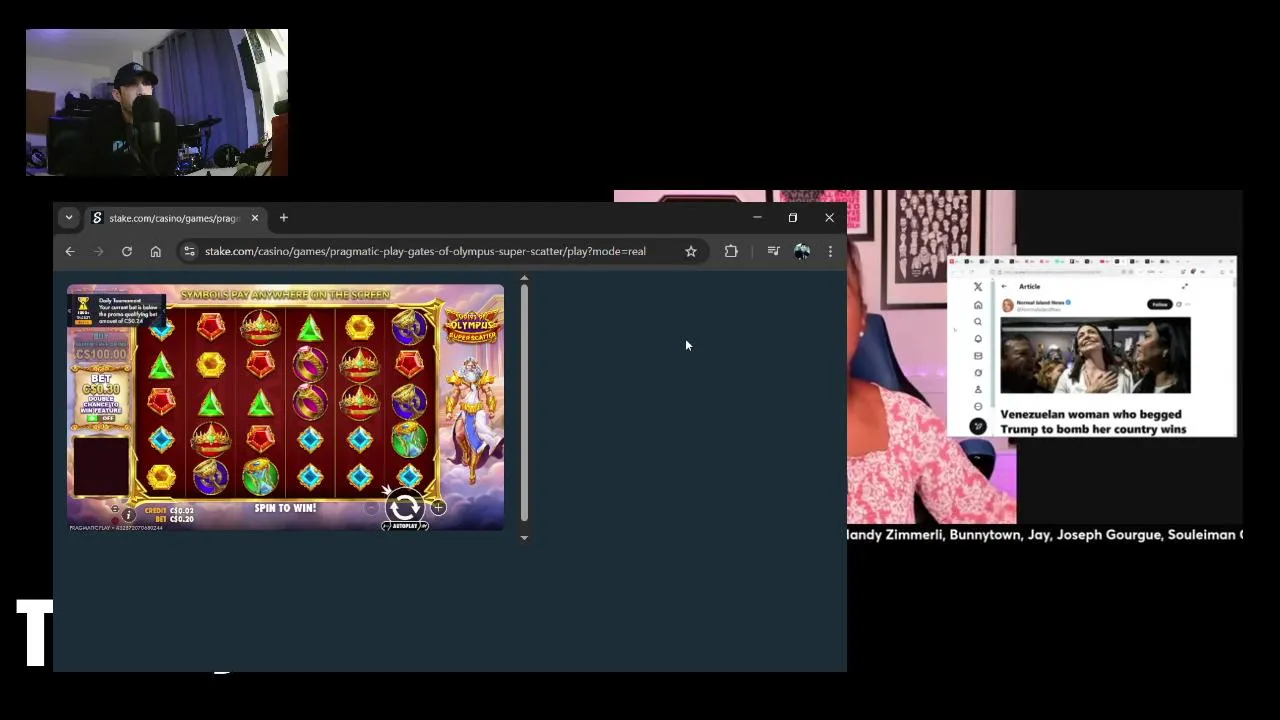Viewport: 1280px width, 720px height.
Task: Toggle Double Chance to Win feature switch
Action: 101,417
